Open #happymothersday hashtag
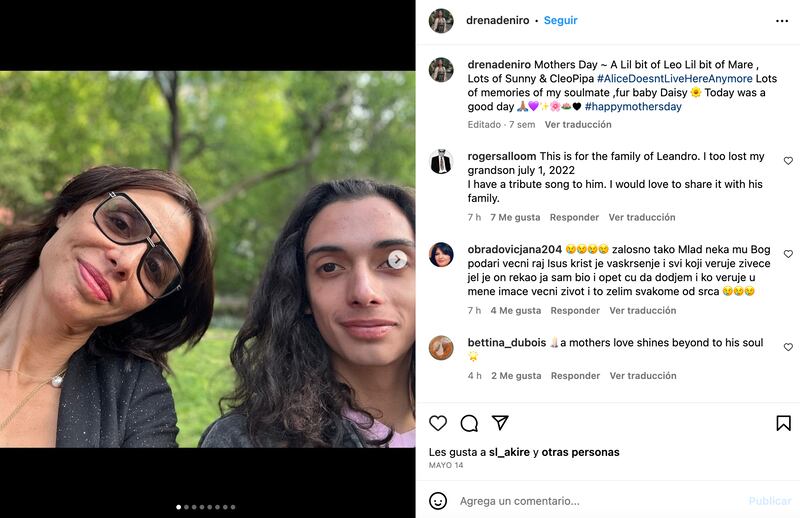The width and height of the screenshot is (800, 518). (633, 106)
